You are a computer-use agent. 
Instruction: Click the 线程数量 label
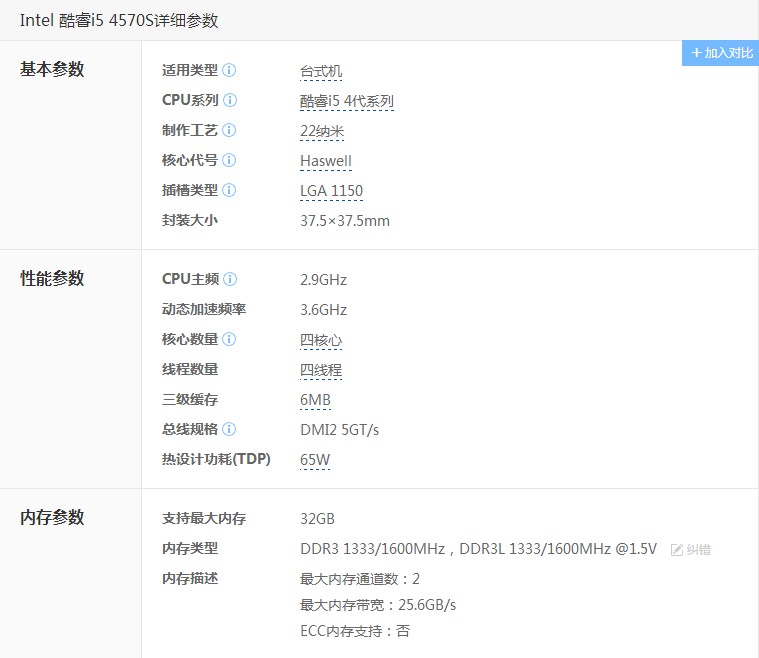[x=190, y=369]
